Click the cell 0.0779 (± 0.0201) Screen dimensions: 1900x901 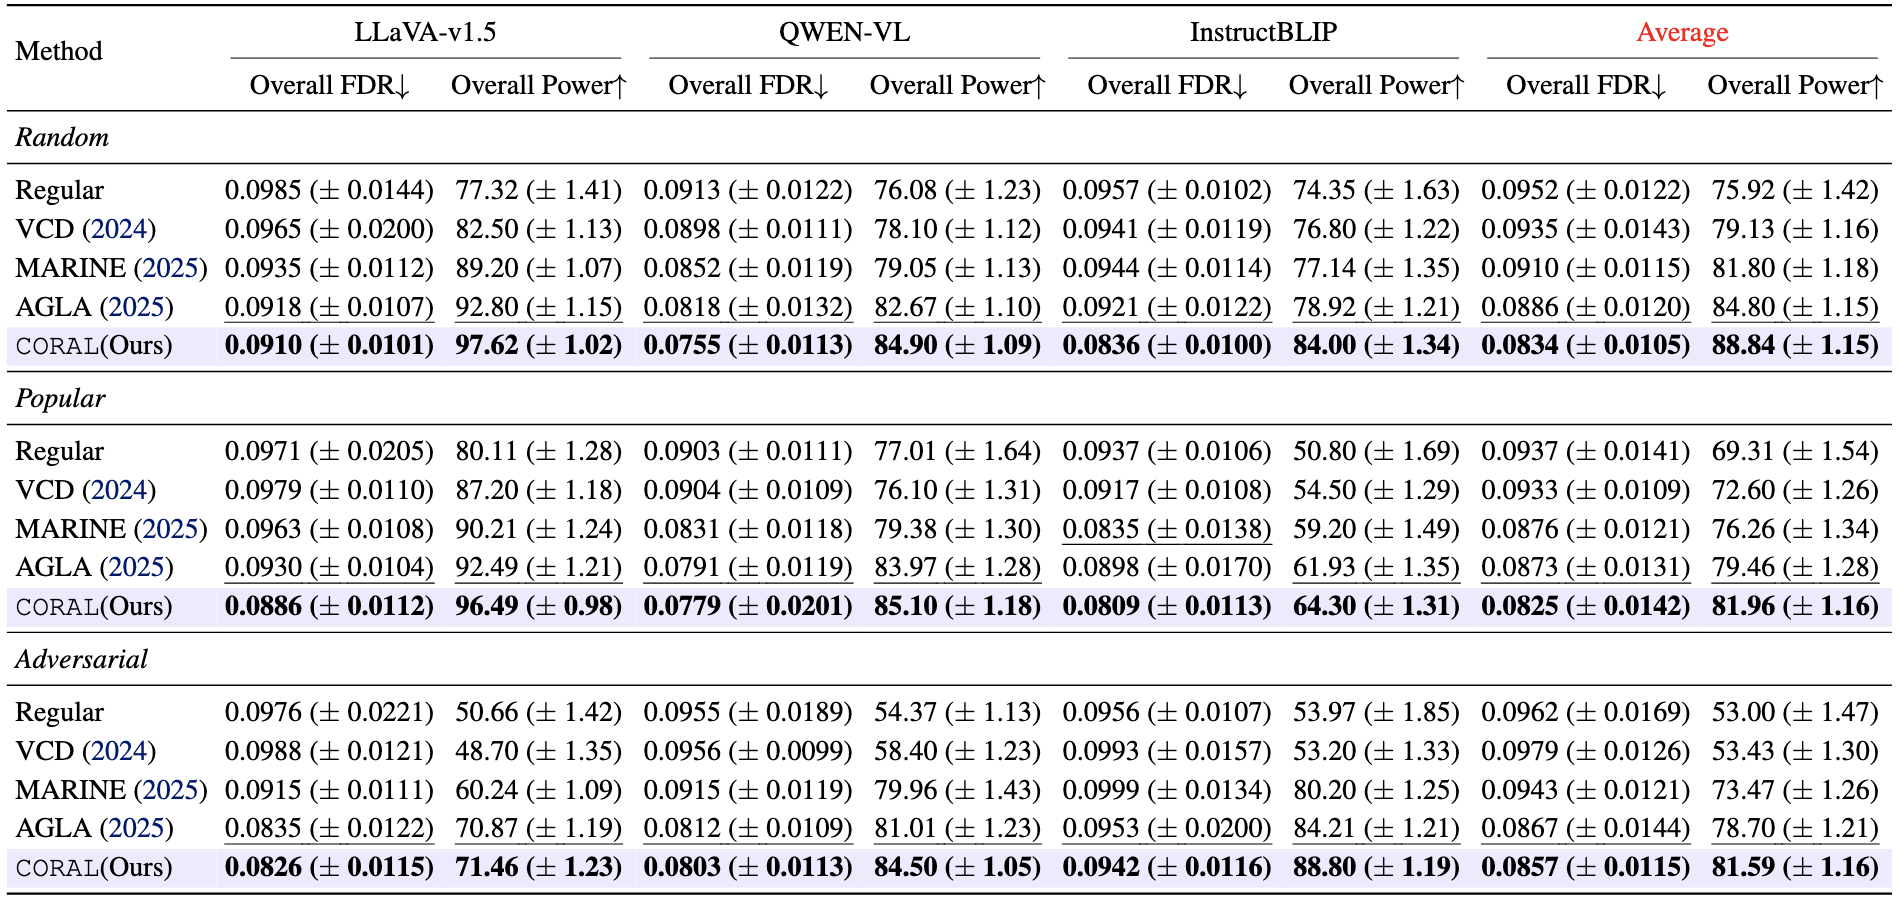[748, 607]
